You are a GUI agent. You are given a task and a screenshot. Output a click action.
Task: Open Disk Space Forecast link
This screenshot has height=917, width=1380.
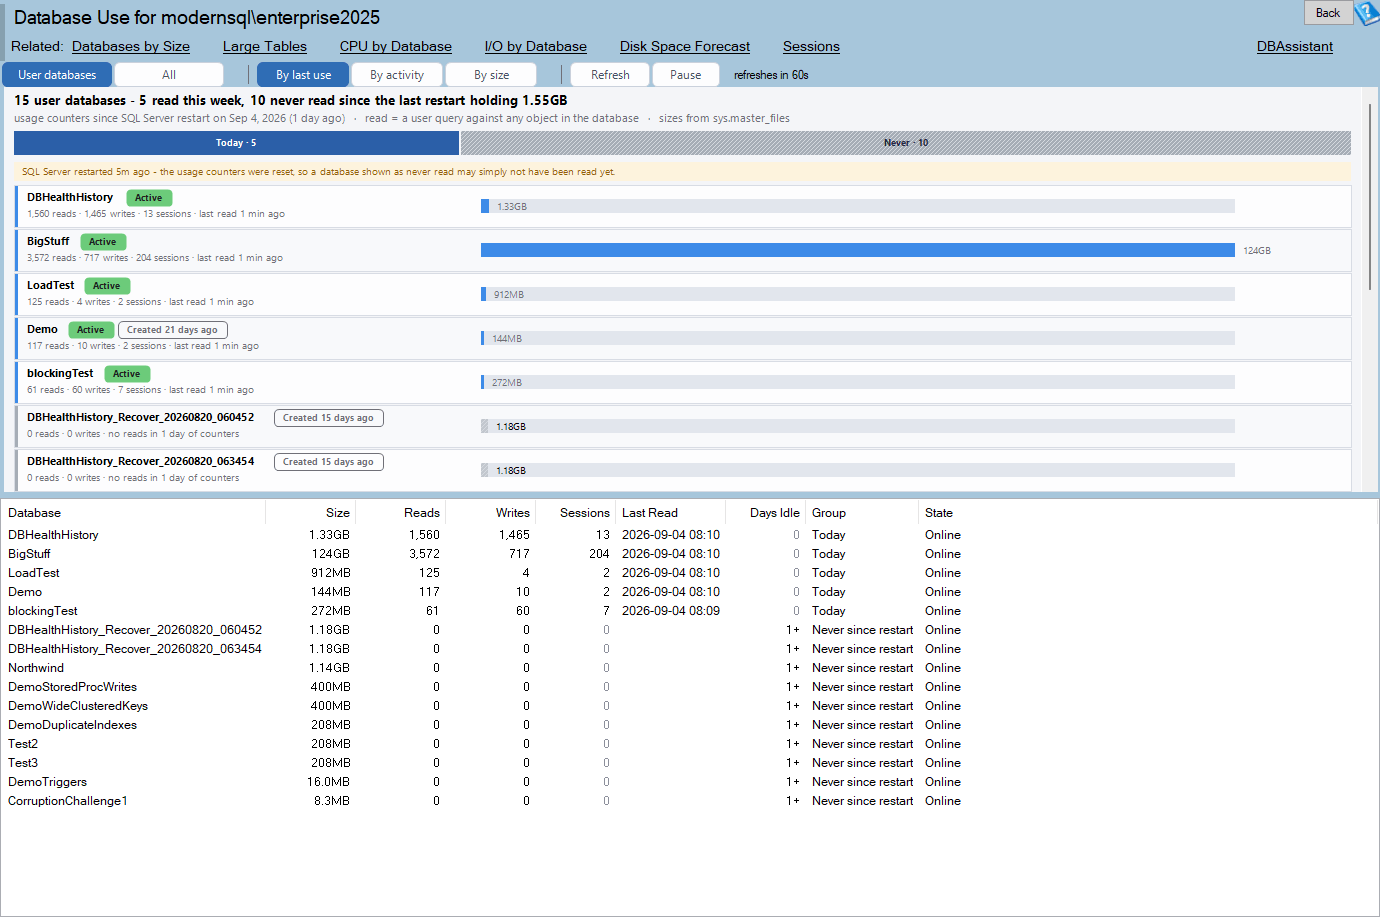685,46
